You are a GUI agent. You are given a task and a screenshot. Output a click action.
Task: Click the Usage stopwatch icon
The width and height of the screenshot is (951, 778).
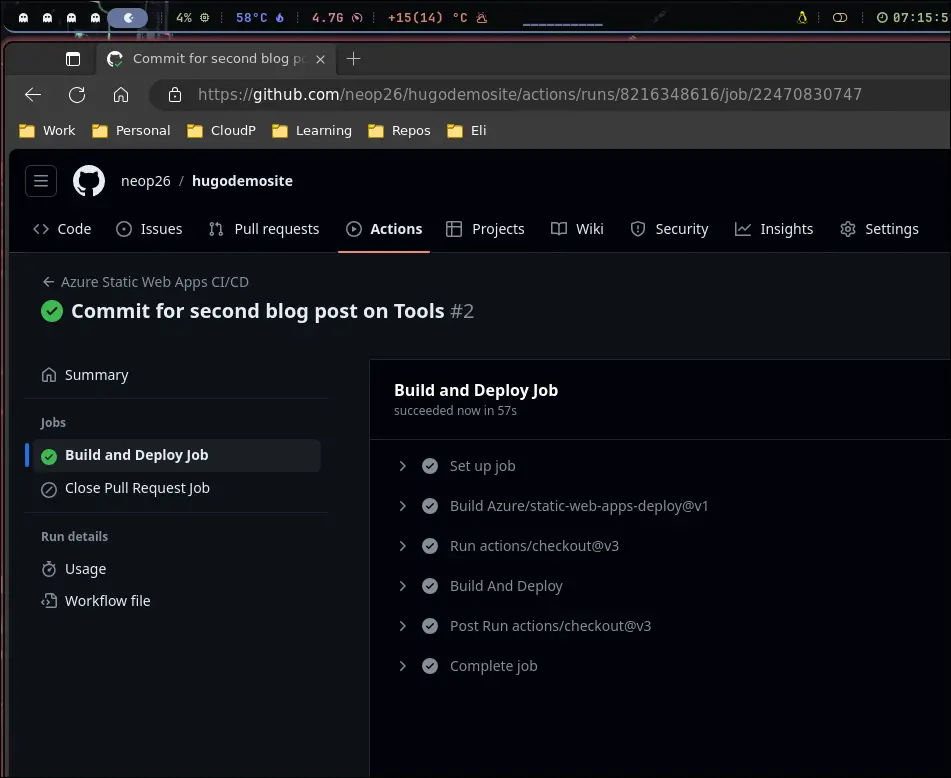[x=49, y=569]
